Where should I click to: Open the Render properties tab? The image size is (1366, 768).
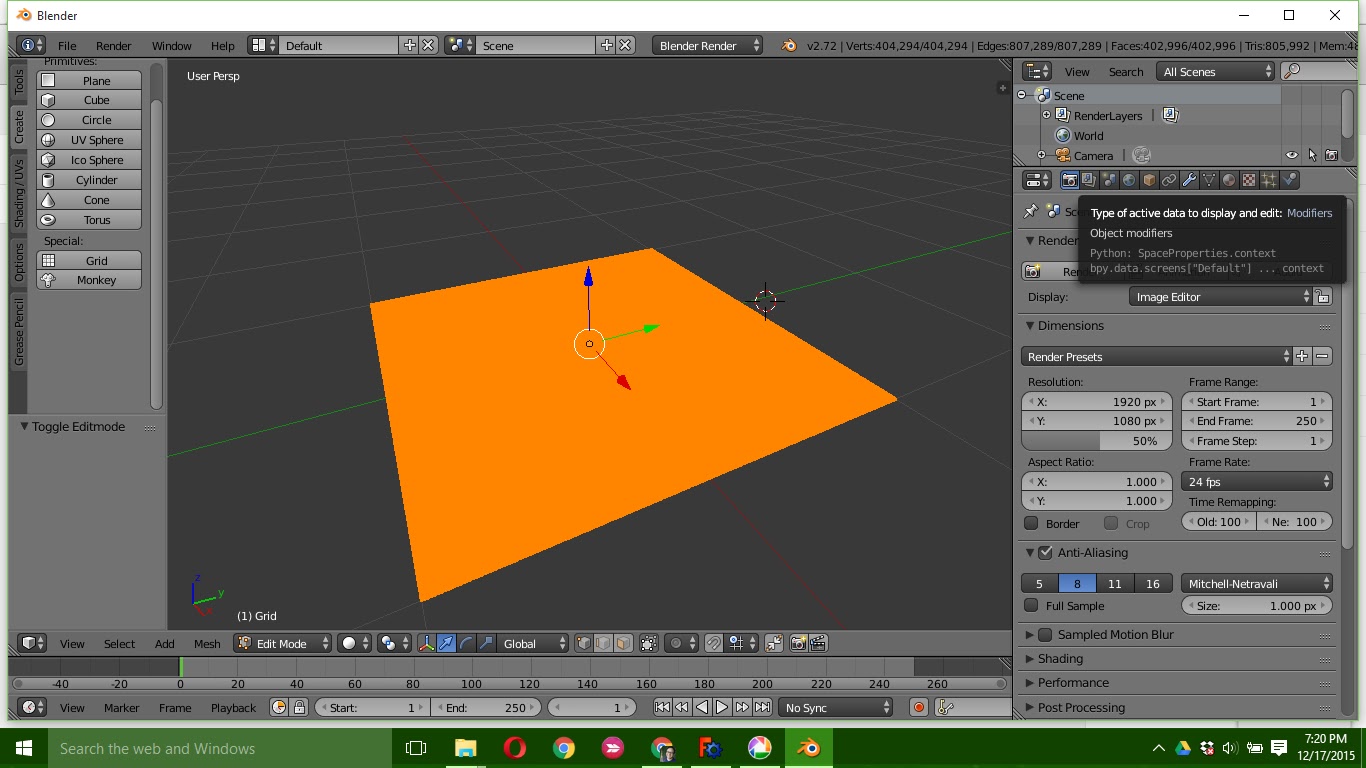tap(1071, 179)
